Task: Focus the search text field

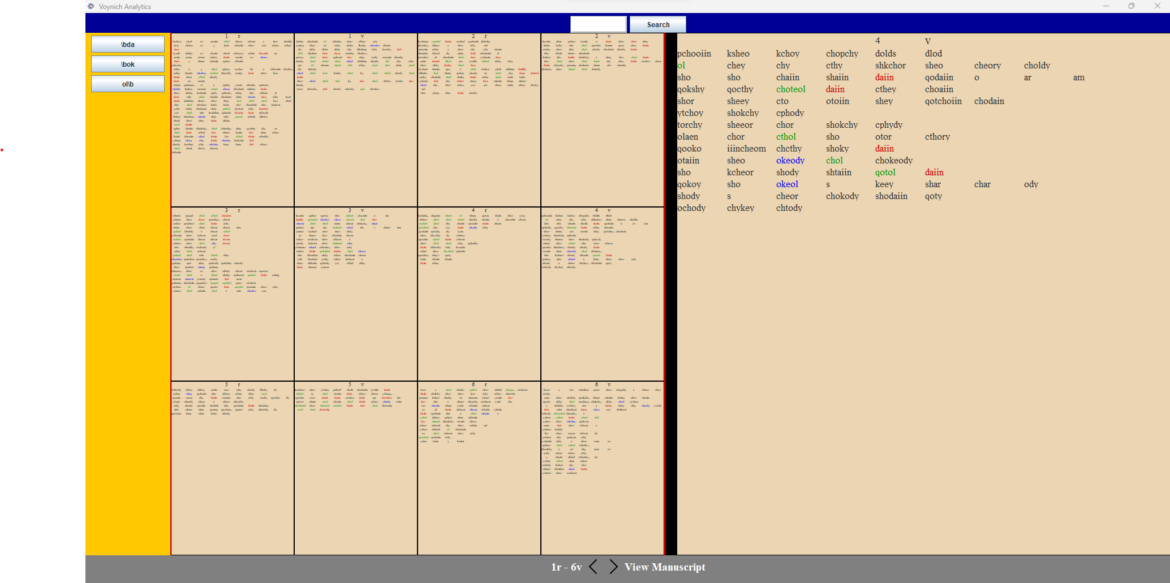Action: (x=598, y=25)
